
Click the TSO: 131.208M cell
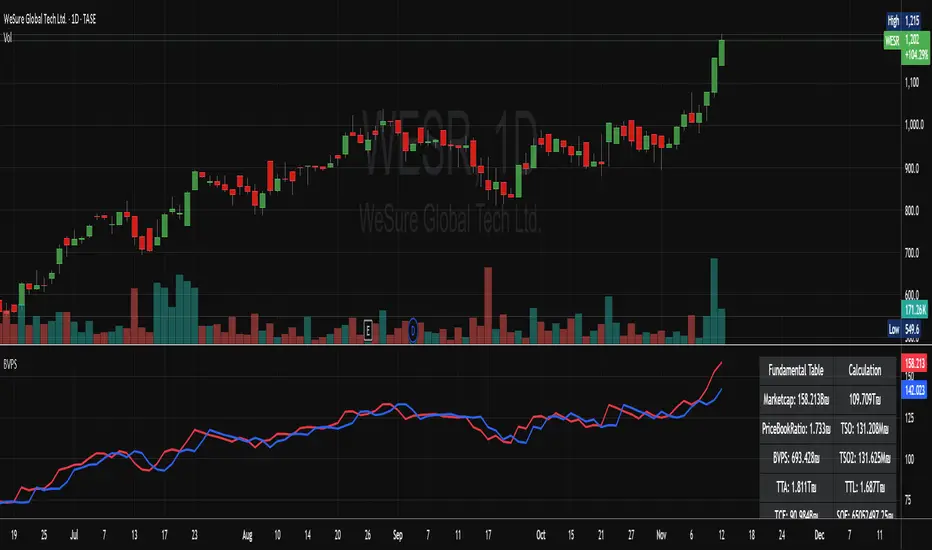[x=865, y=429]
